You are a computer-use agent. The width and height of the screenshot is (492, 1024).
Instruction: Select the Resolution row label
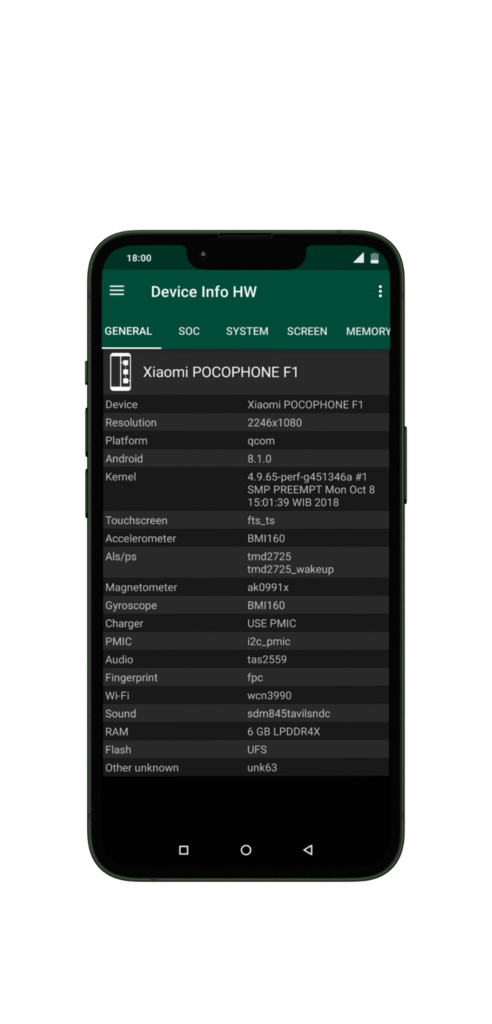point(131,423)
